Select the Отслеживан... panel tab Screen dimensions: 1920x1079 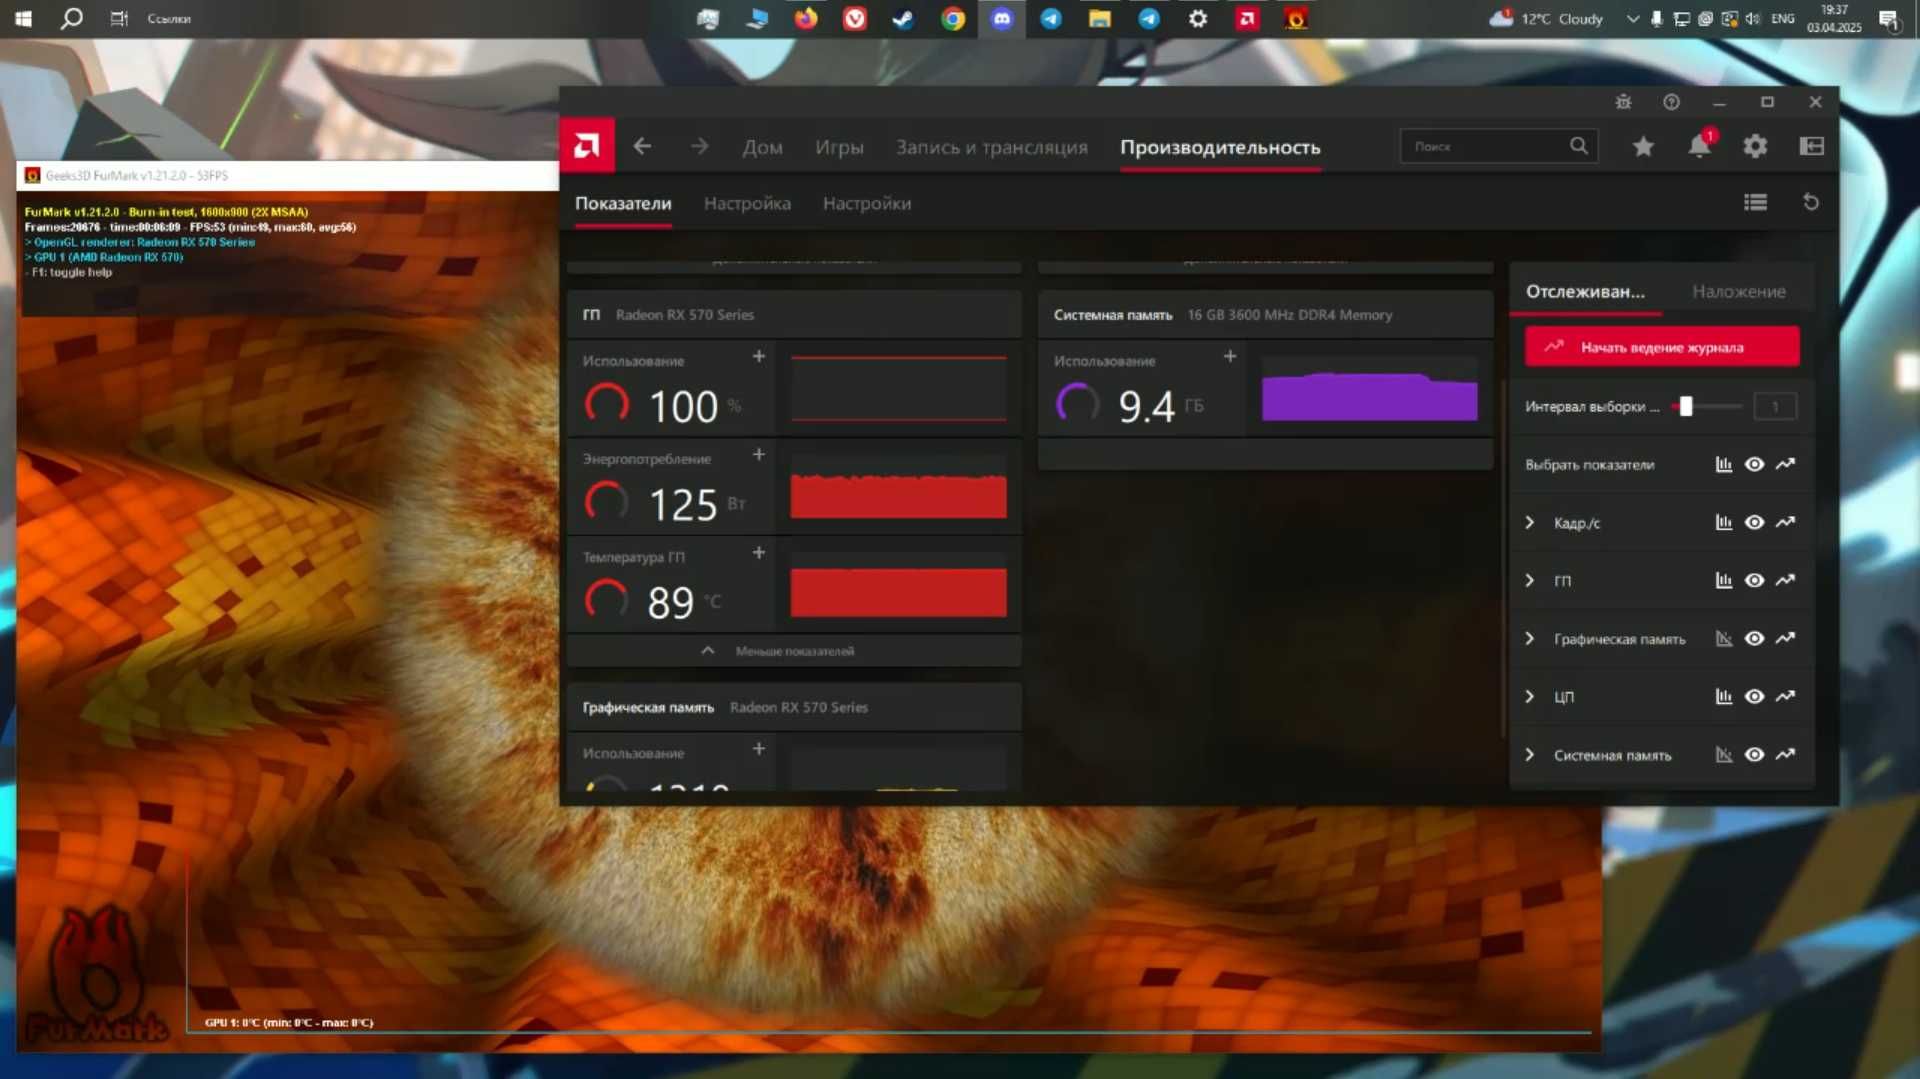1585,291
